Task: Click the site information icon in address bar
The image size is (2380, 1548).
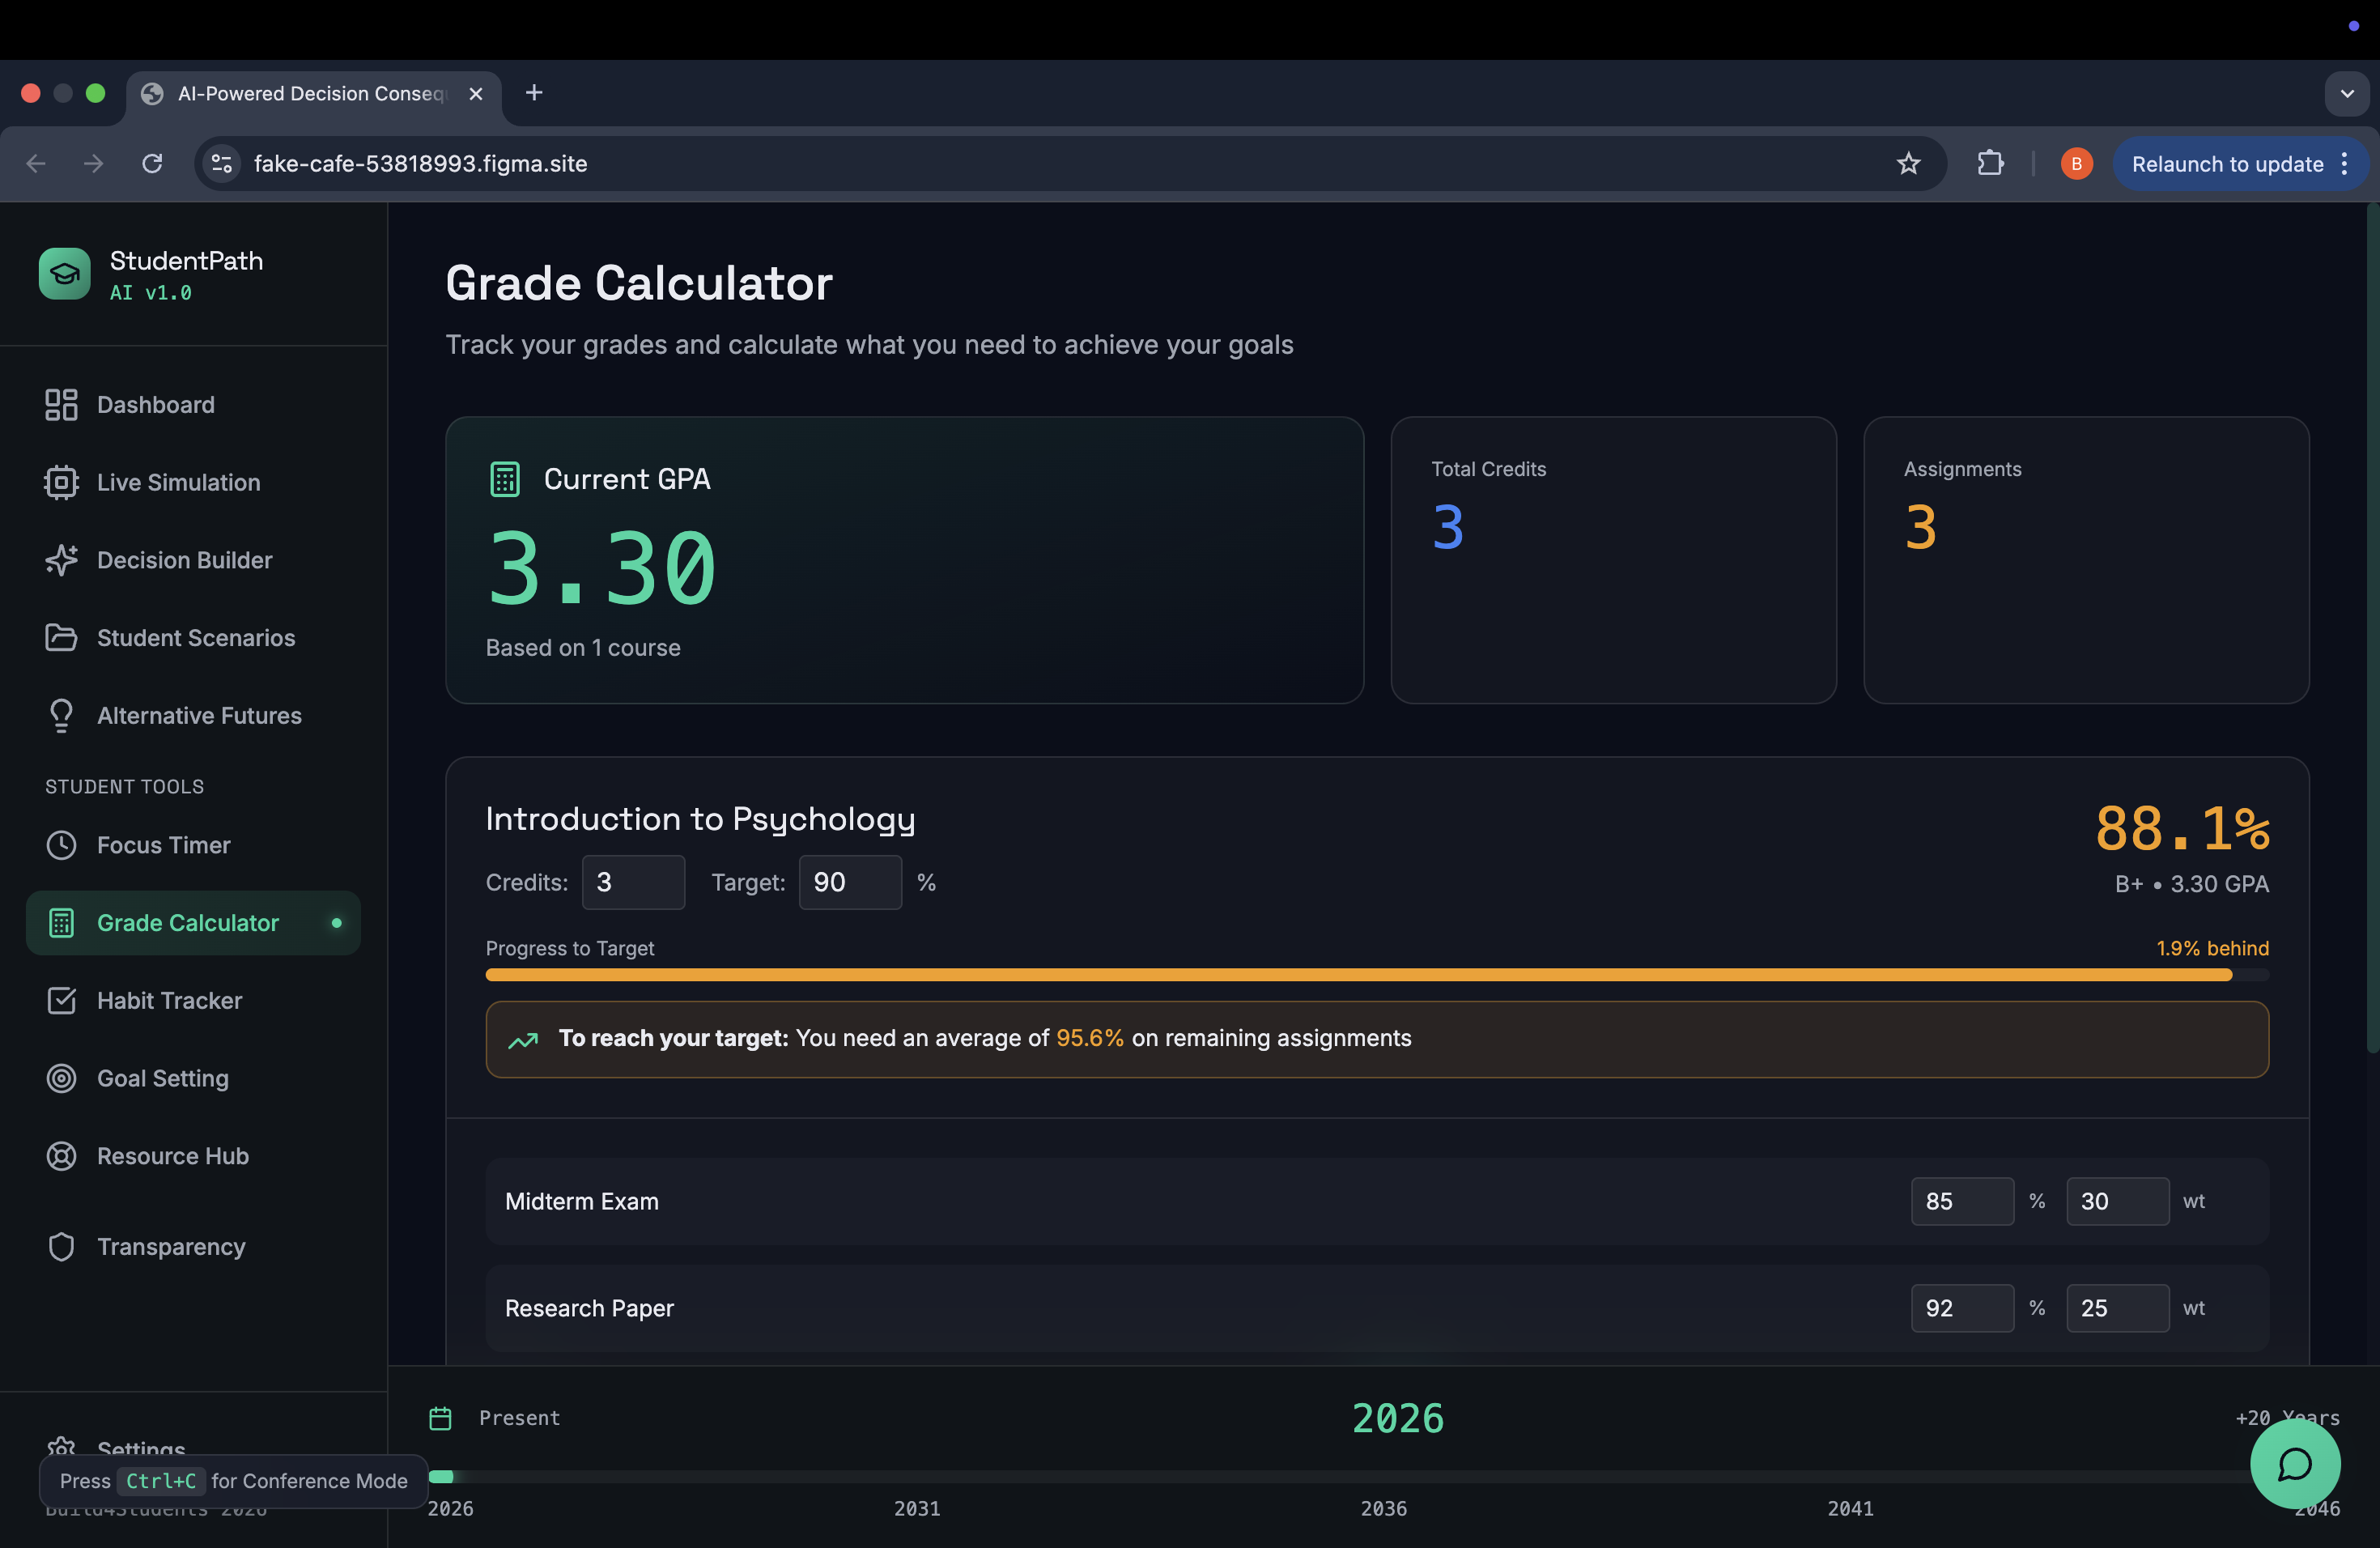Action: 222,163
